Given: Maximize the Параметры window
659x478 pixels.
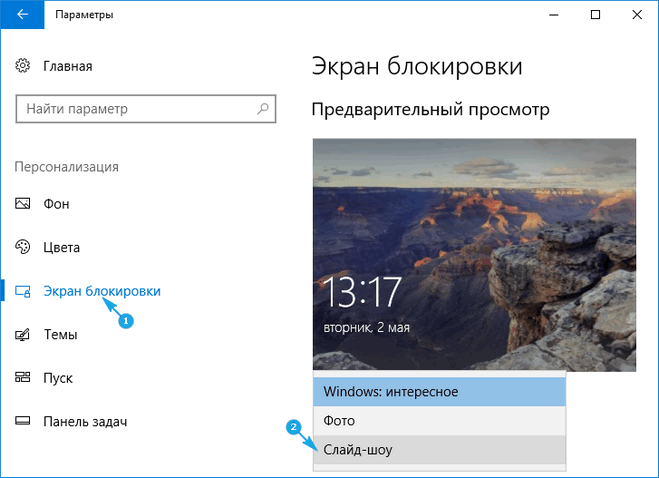Looking at the screenshot, I should [x=595, y=15].
